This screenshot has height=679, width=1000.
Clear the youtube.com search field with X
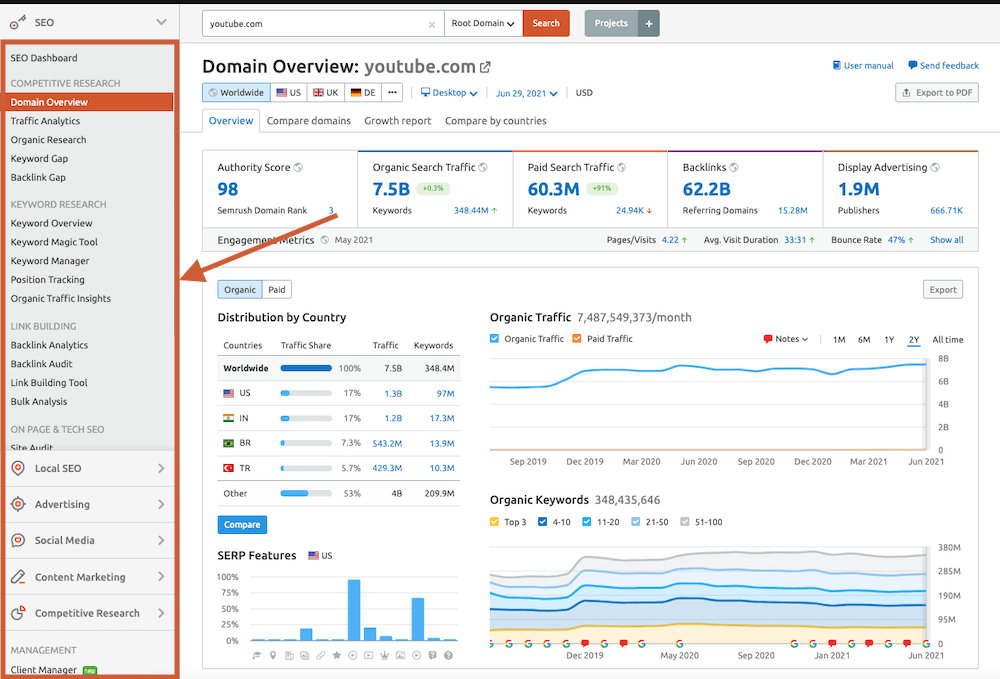coord(432,24)
